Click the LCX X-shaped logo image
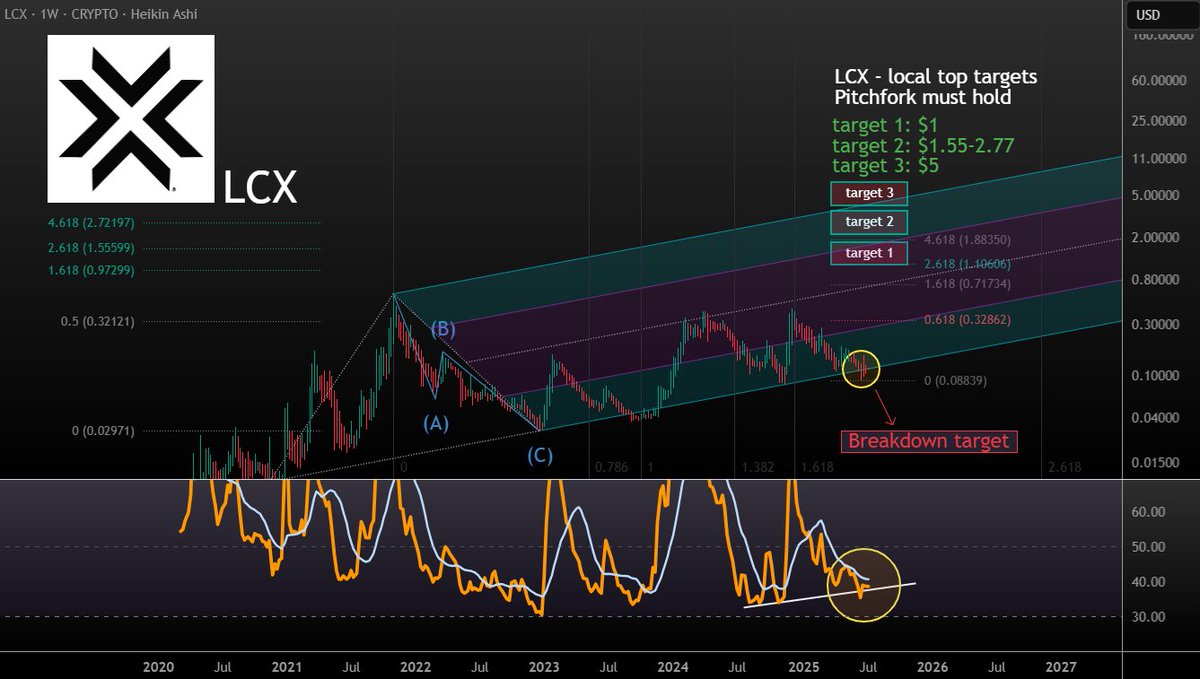This screenshot has height=679, width=1200. coord(131,119)
